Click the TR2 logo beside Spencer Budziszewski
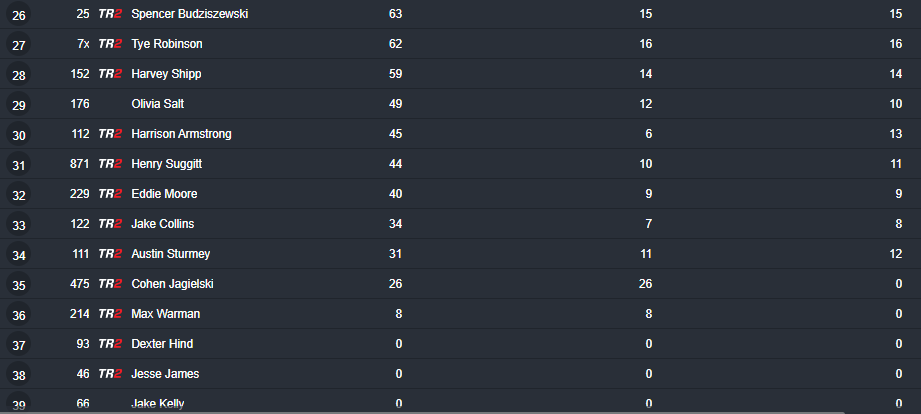Image resolution: width=921 pixels, height=414 pixels. pos(110,14)
